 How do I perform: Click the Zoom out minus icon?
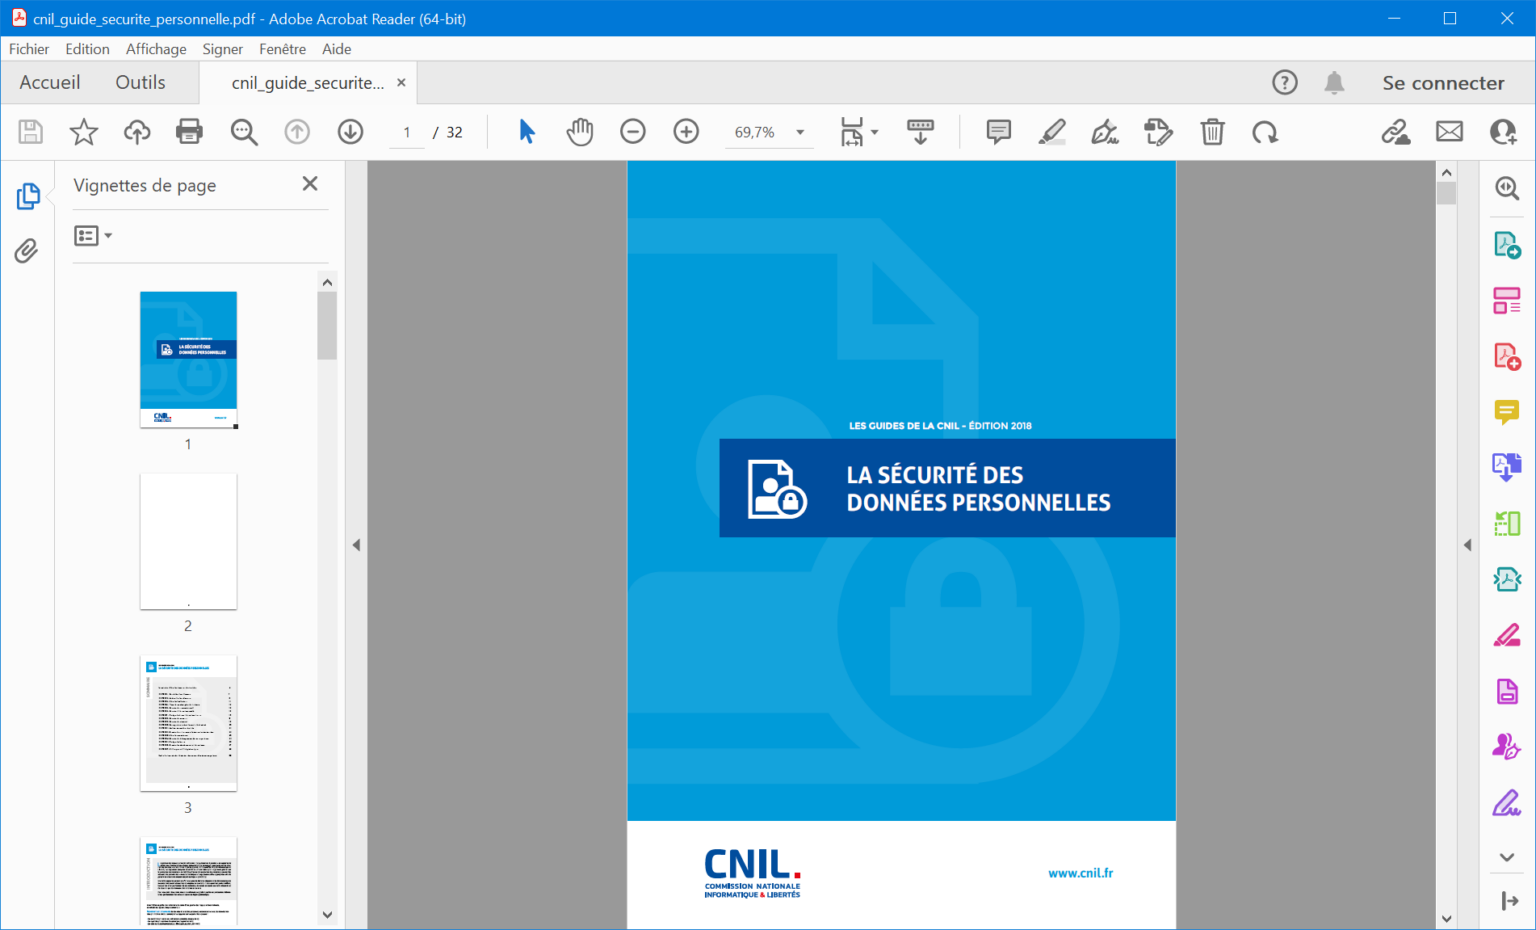(633, 132)
